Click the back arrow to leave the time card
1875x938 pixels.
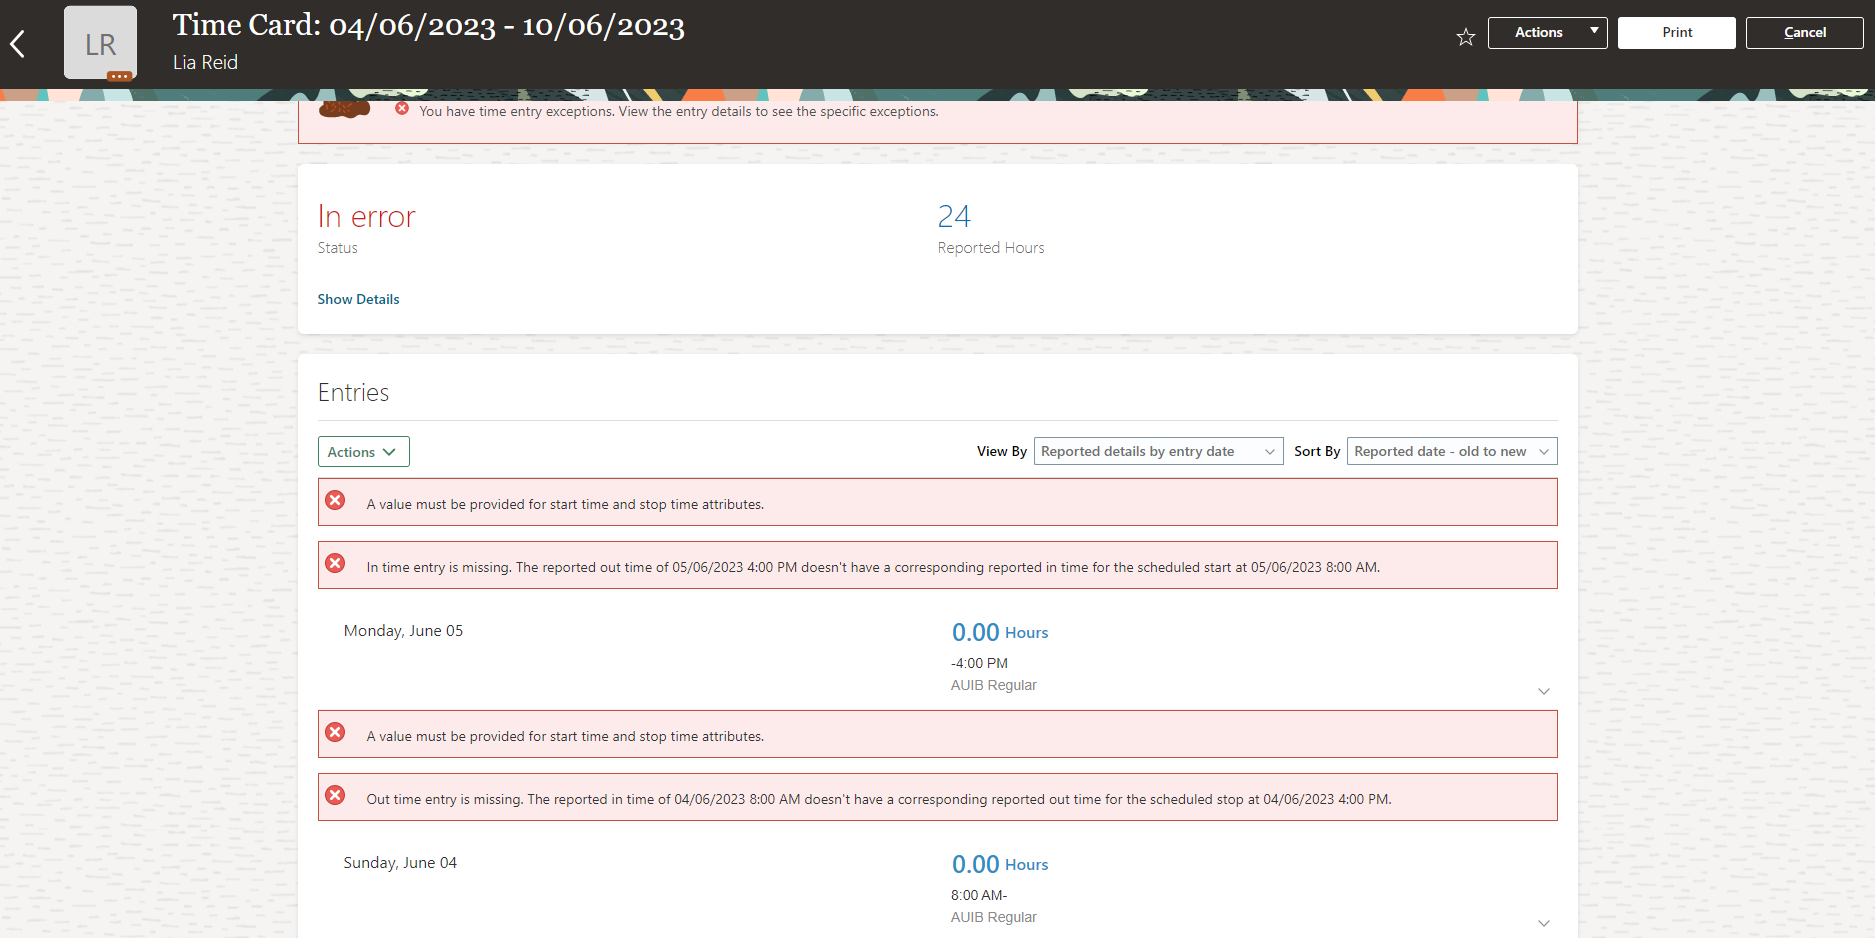pos(18,43)
